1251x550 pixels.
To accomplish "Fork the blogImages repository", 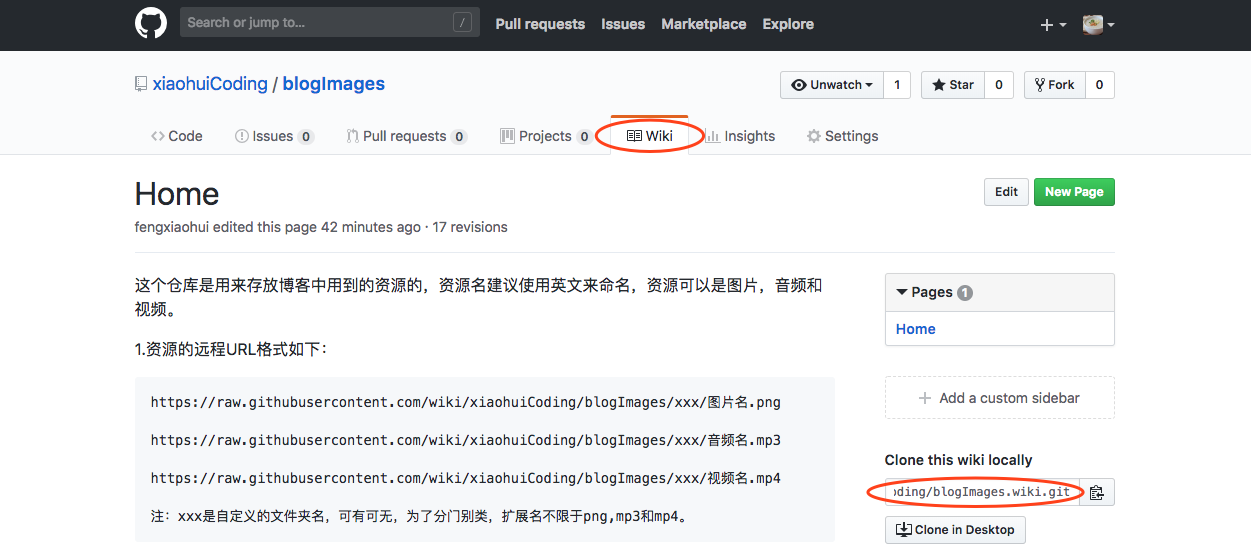I will 1055,85.
